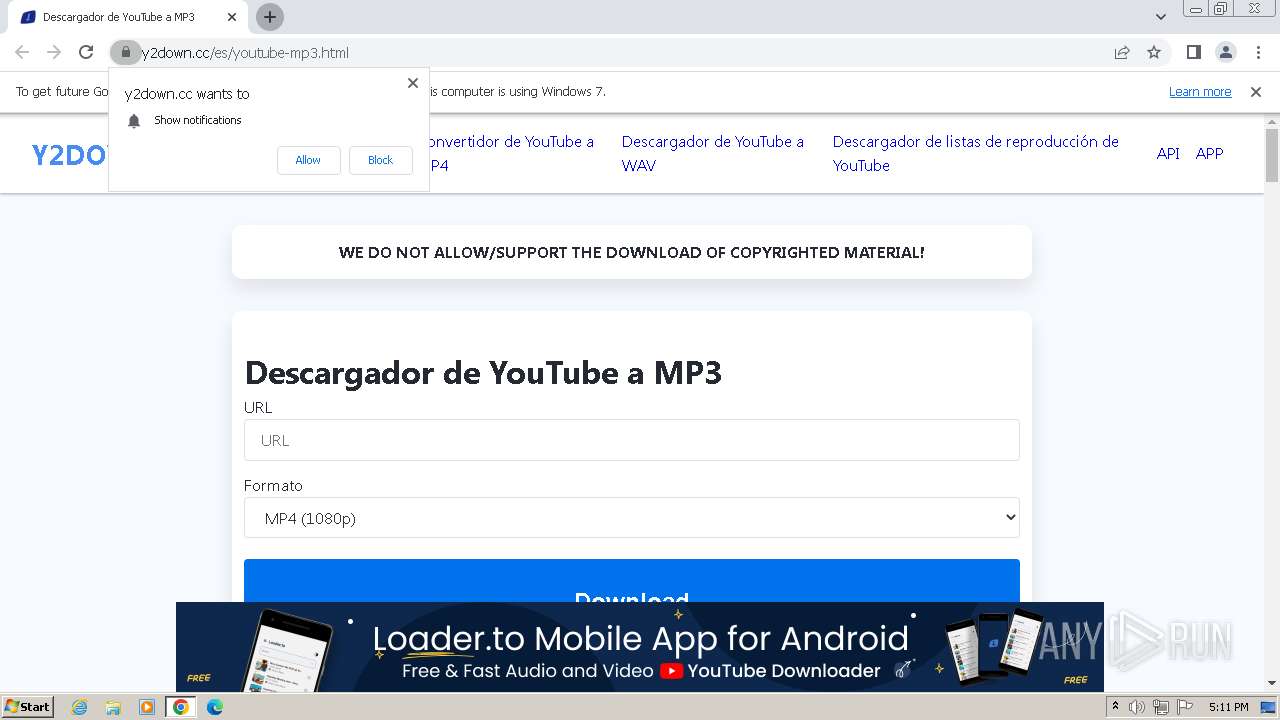Expand the Formato dropdown showing MP4 (1080p)

(632, 518)
